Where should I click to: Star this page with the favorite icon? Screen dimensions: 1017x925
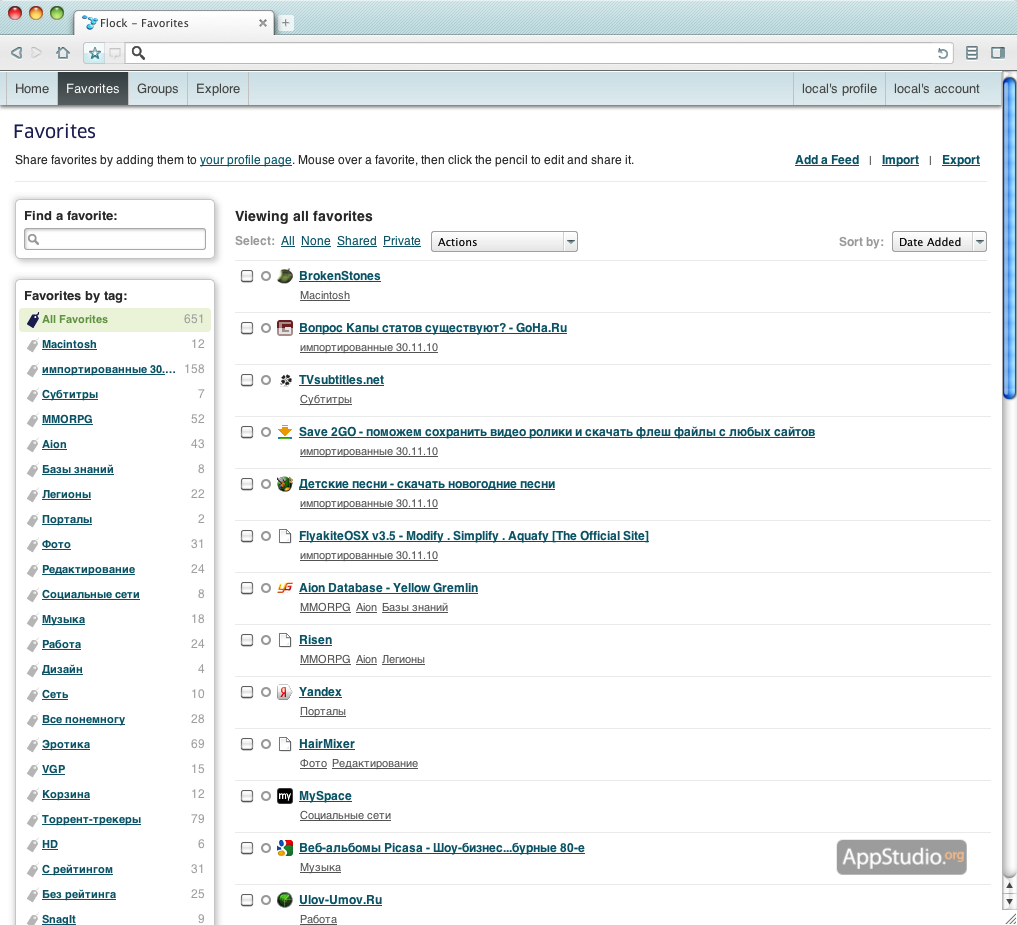point(95,53)
